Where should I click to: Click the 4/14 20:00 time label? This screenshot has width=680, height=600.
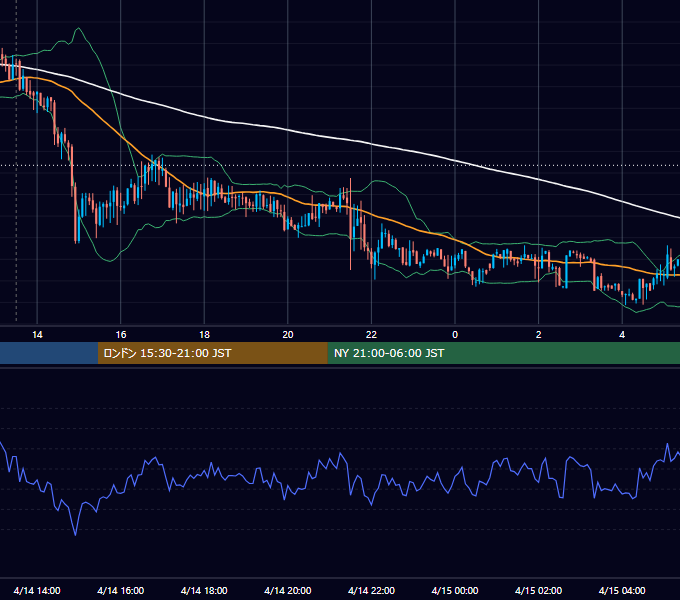point(288,590)
